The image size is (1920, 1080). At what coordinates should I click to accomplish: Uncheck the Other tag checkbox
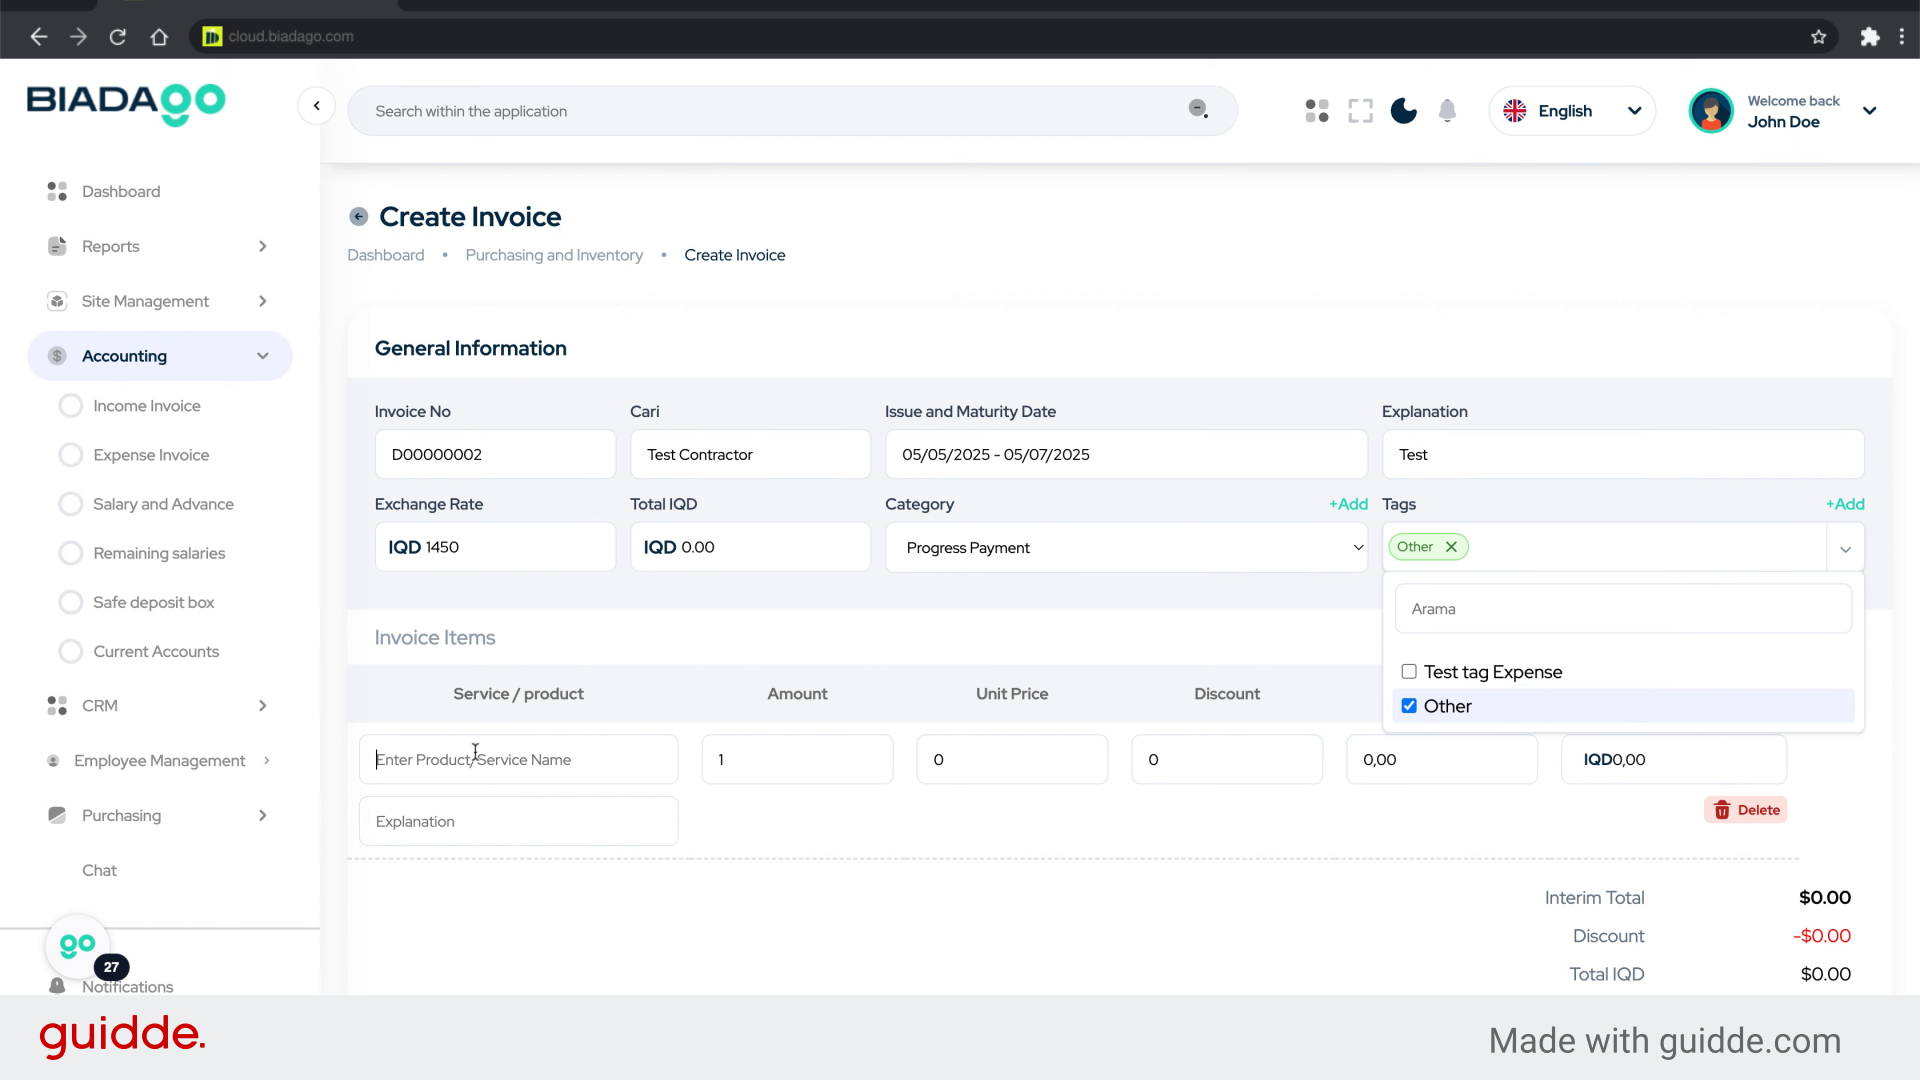1409,706
